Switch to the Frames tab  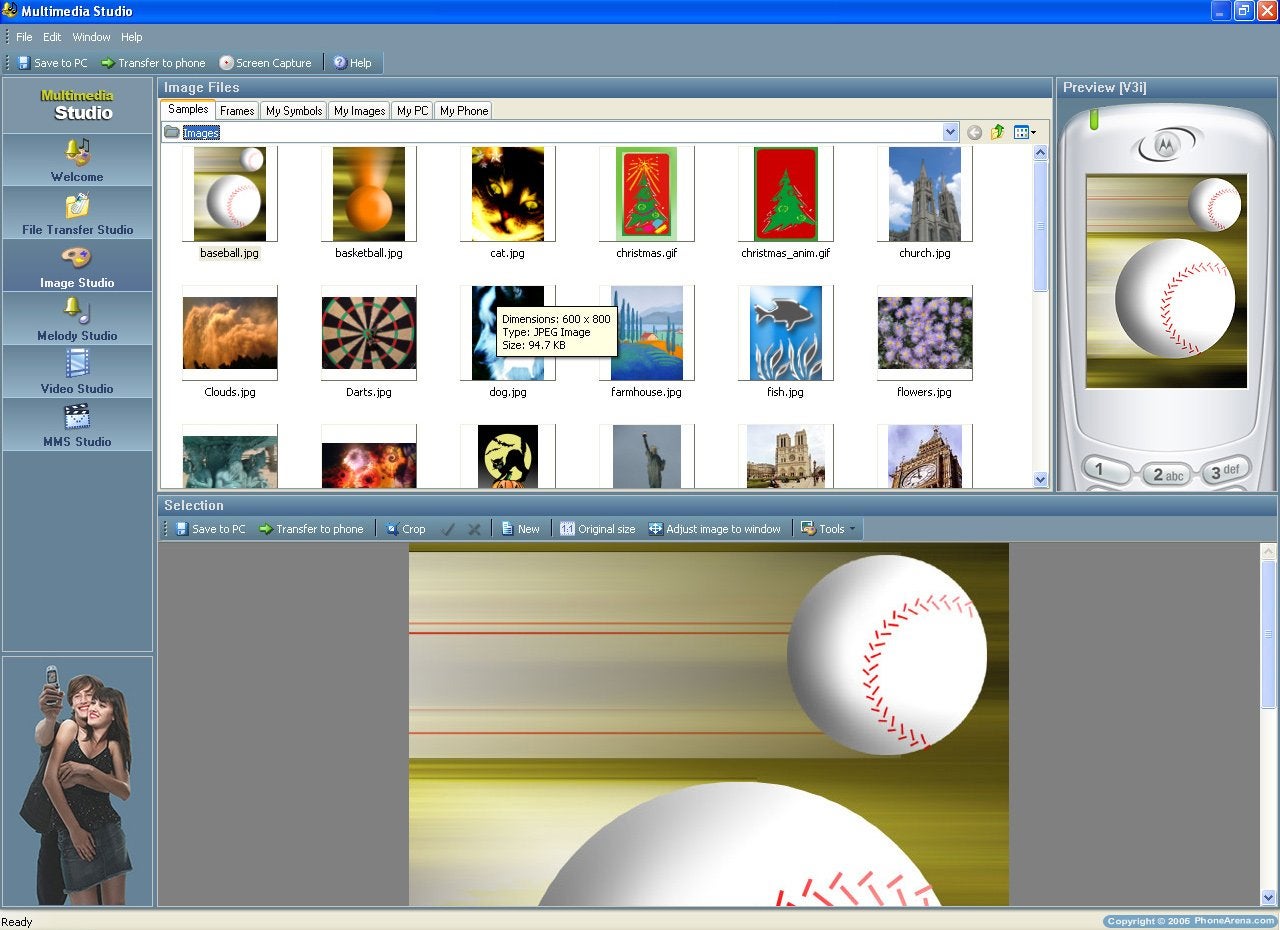coord(237,111)
